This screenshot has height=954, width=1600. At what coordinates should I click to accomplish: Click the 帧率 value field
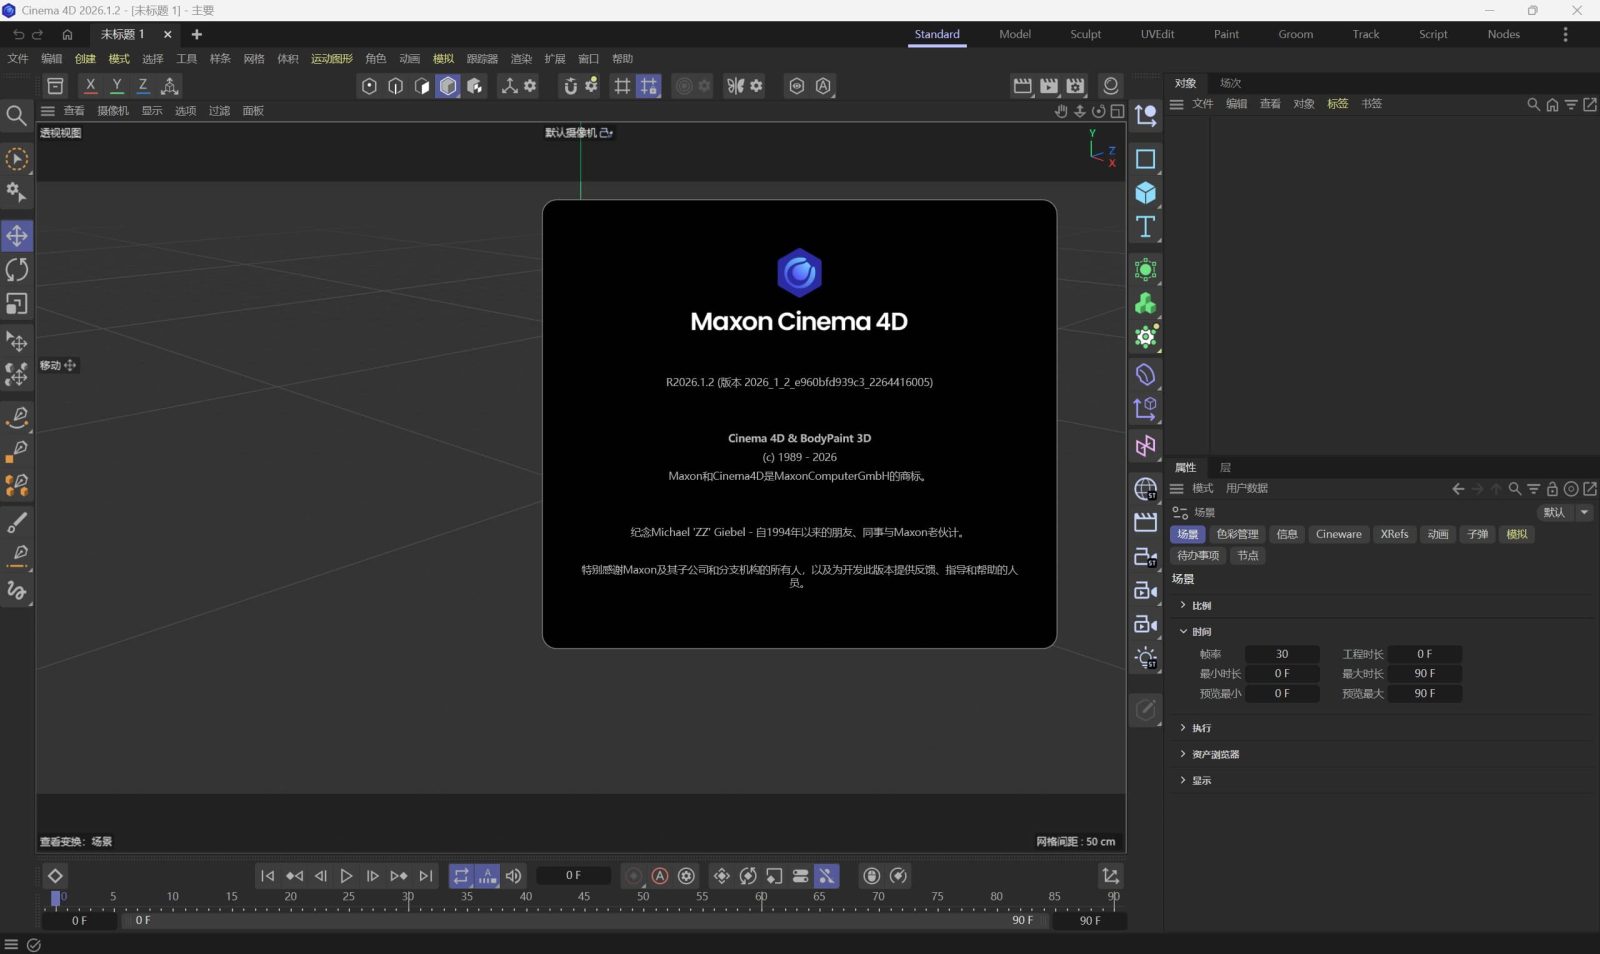point(1282,654)
